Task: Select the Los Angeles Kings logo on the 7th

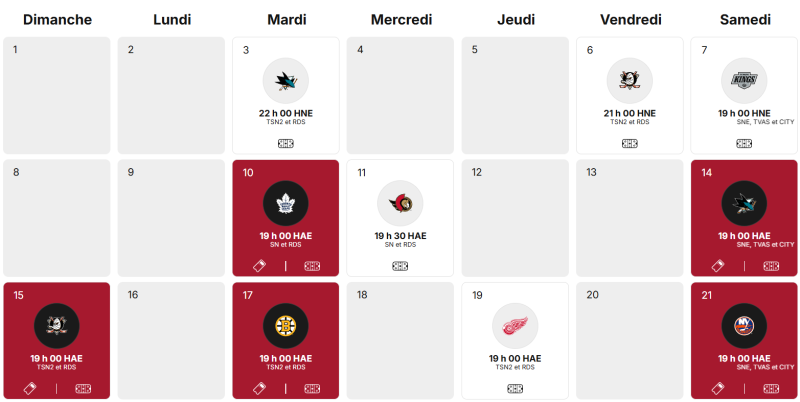Action: [x=744, y=80]
